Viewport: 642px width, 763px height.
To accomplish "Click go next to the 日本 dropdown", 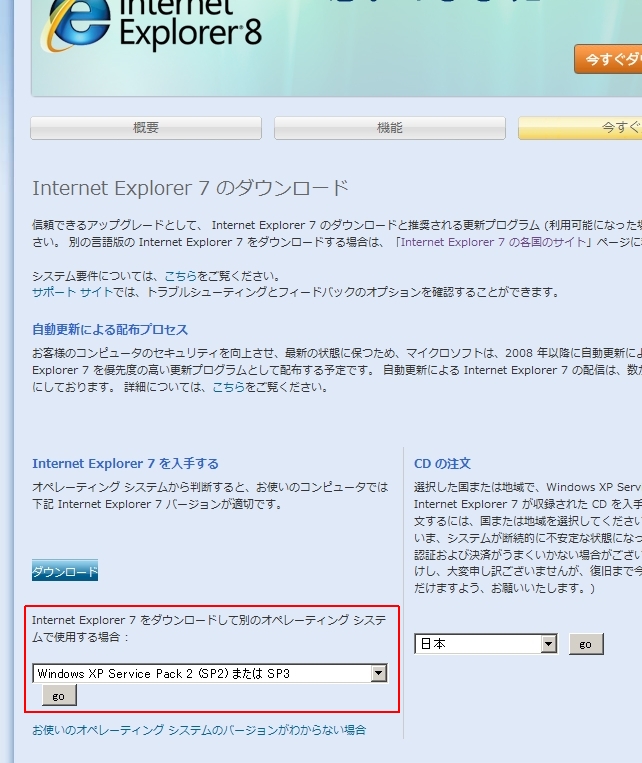I will click(x=586, y=644).
